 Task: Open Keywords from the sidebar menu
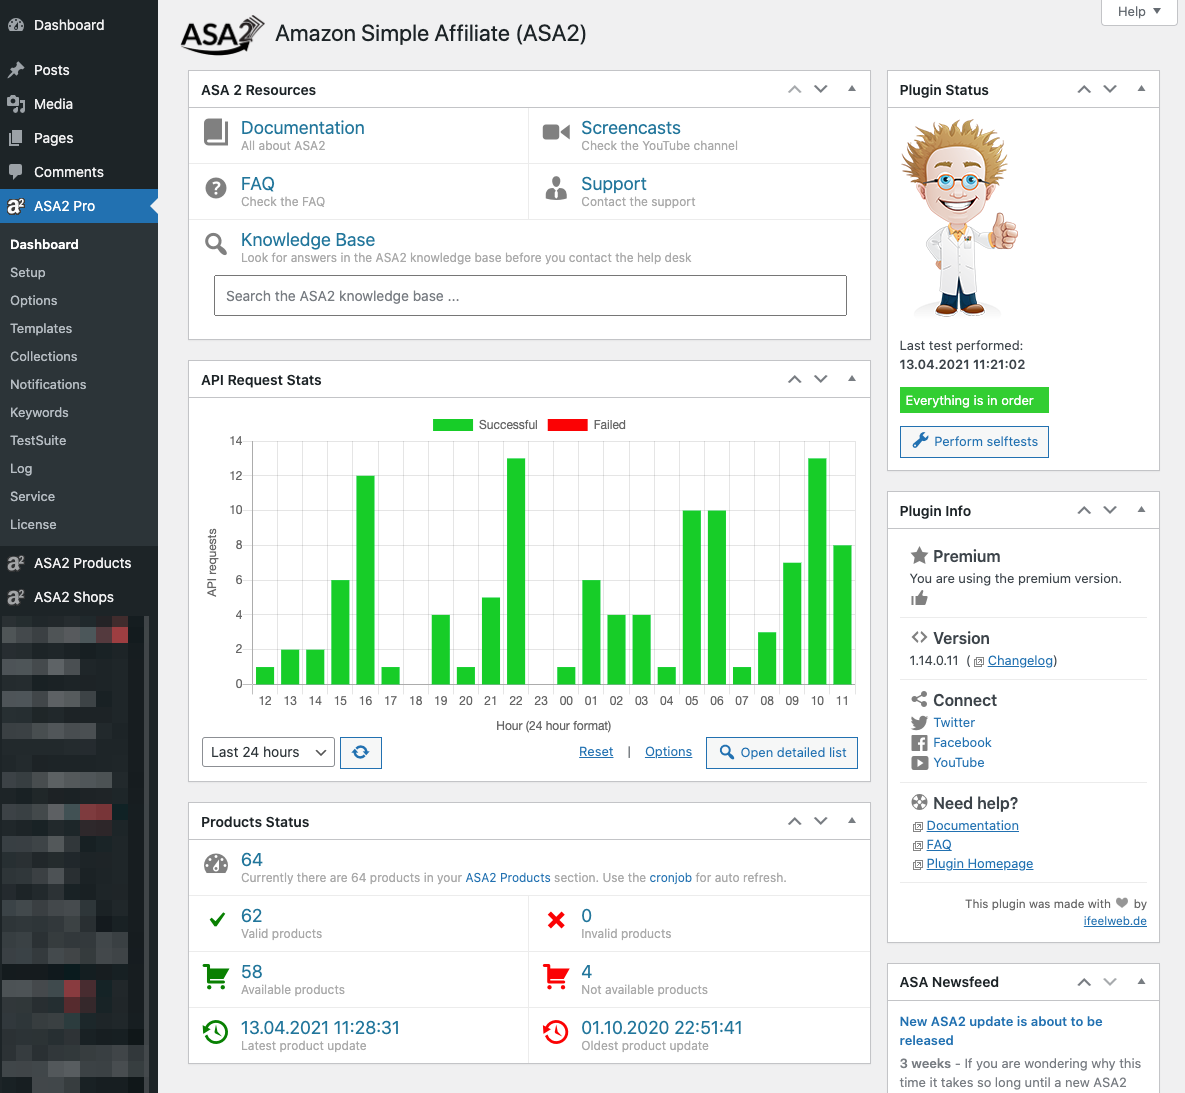pos(39,412)
